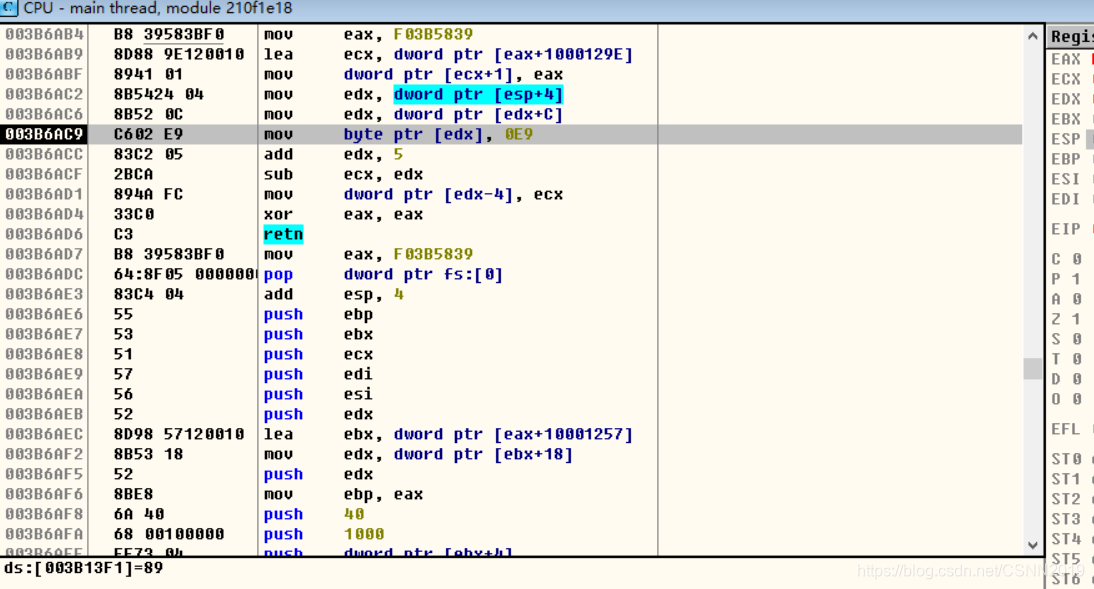Click the disassembly scroll down arrow

pyautogui.click(x=1033, y=545)
